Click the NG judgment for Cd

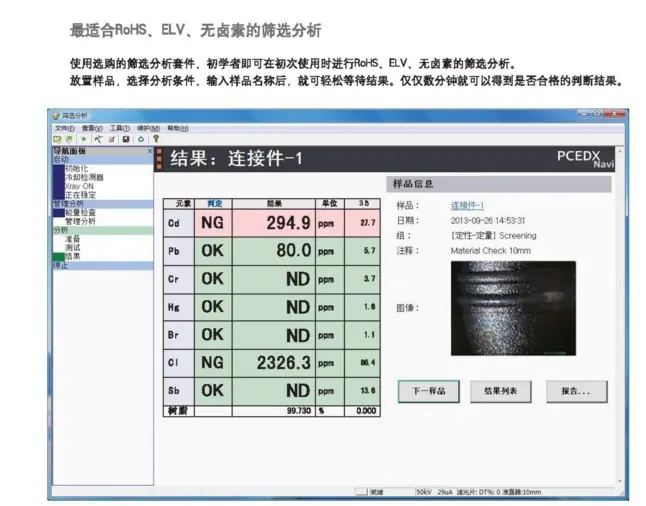(x=213, y=223)
